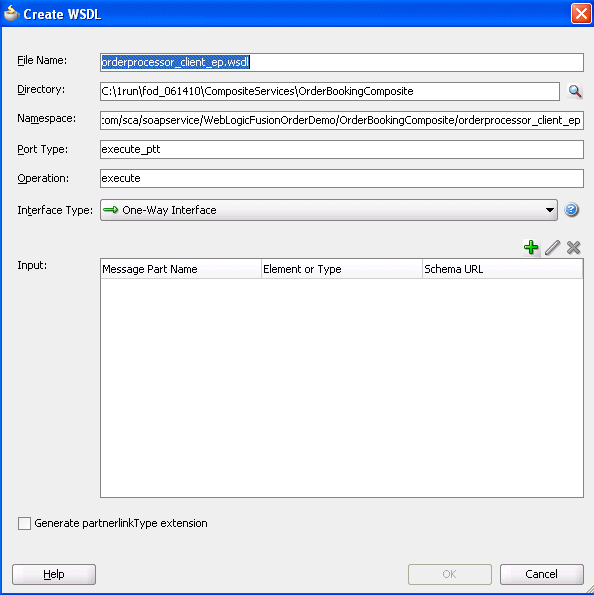Click the pencil edit message part icon
The height and width of the screenshot is (595, 594).
552,247
